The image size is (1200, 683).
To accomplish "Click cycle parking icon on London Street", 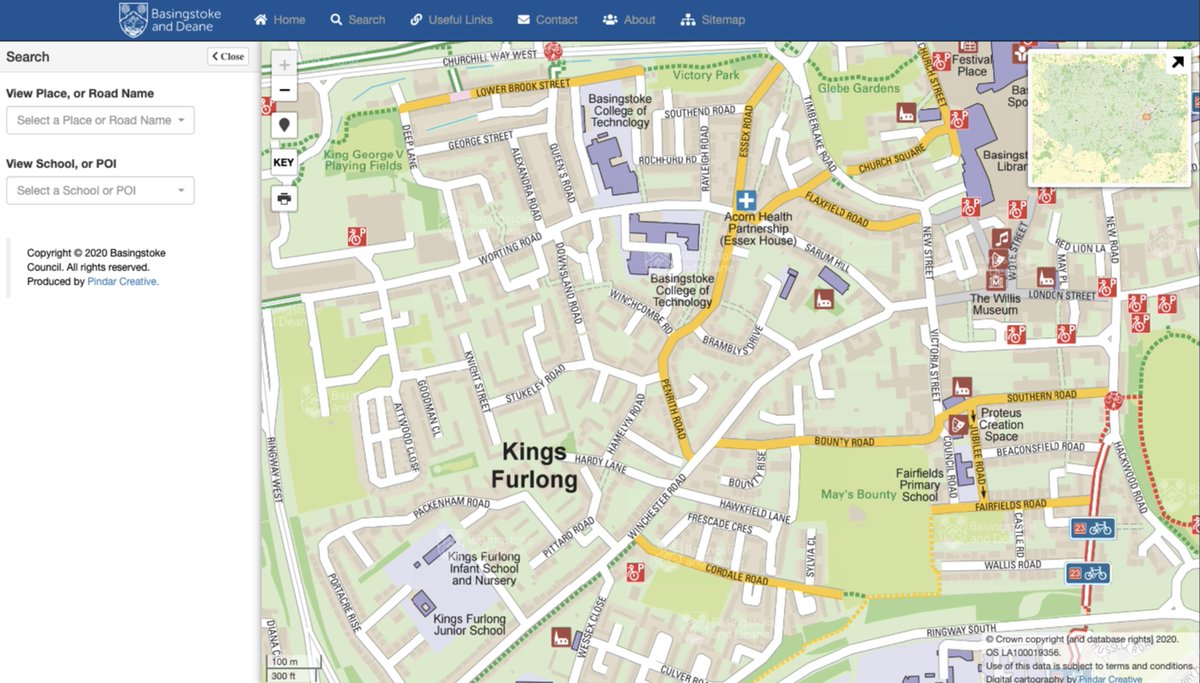I will 1107,287.
